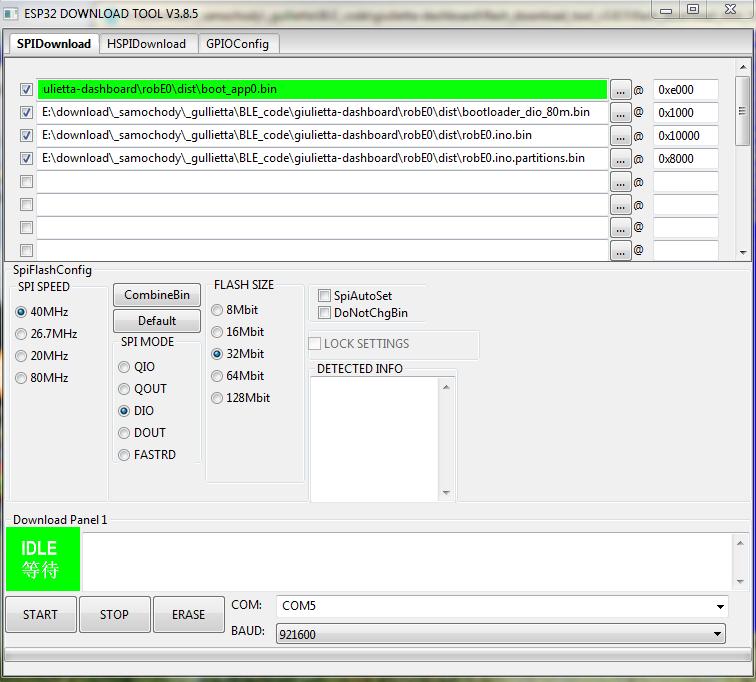Image resolution: width=756 pixels, height=682 pixels.
Task: Click the robE0.ino.partitions.bin path field
Action: tap(323, 158)
